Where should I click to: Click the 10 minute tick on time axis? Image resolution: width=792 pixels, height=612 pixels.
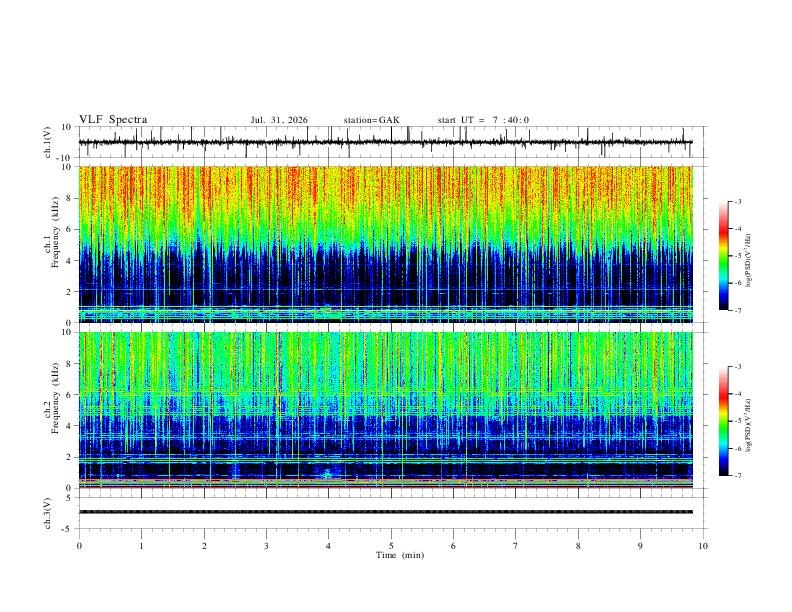[x=703, y=546]
